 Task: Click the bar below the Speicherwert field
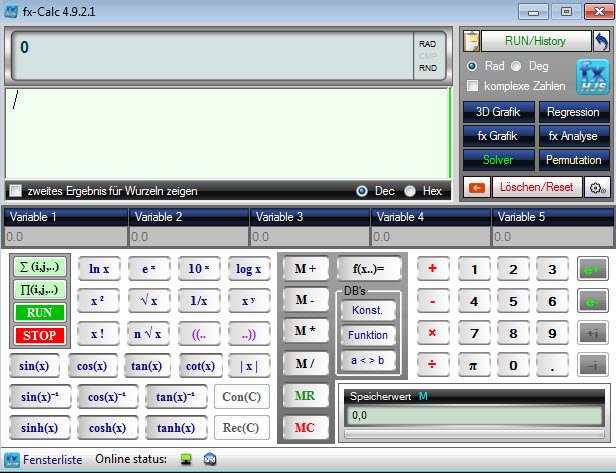coord(474,434)
